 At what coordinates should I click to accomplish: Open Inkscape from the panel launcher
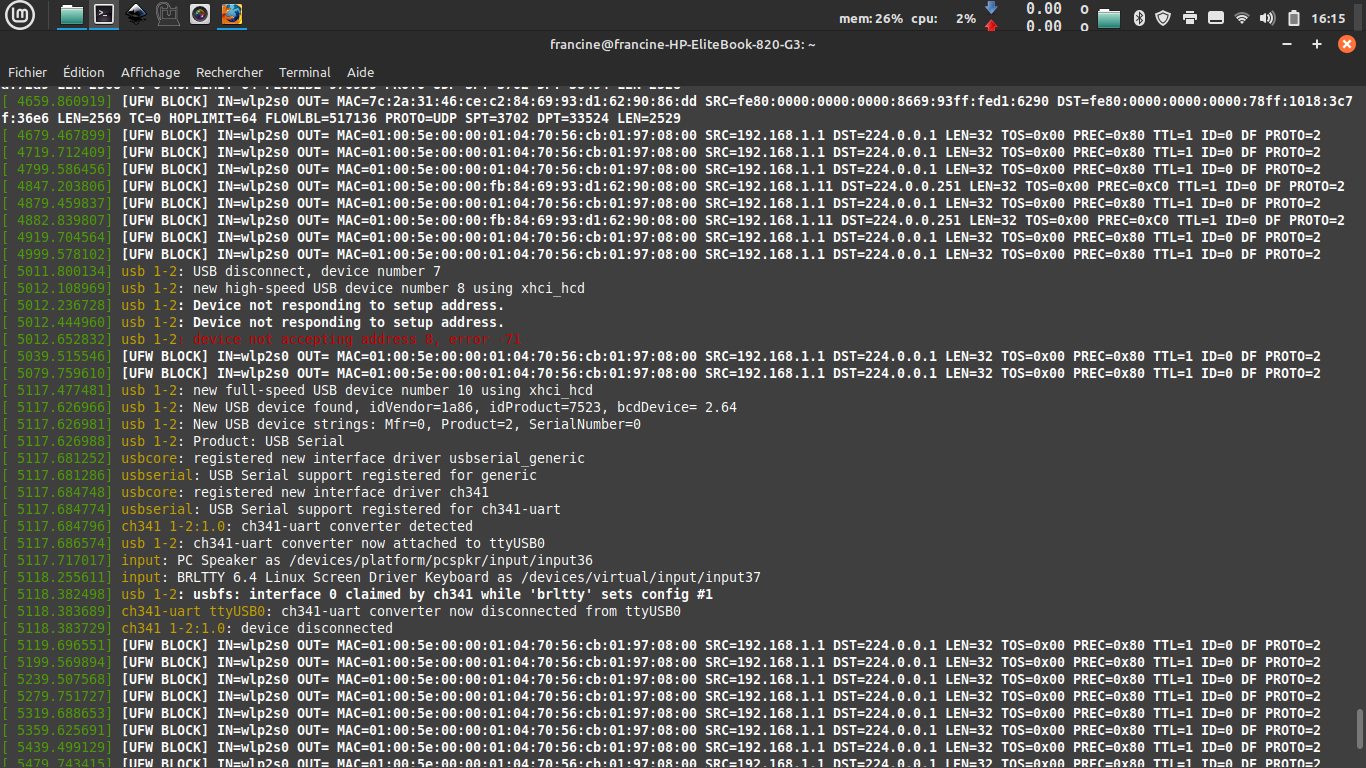136,15
